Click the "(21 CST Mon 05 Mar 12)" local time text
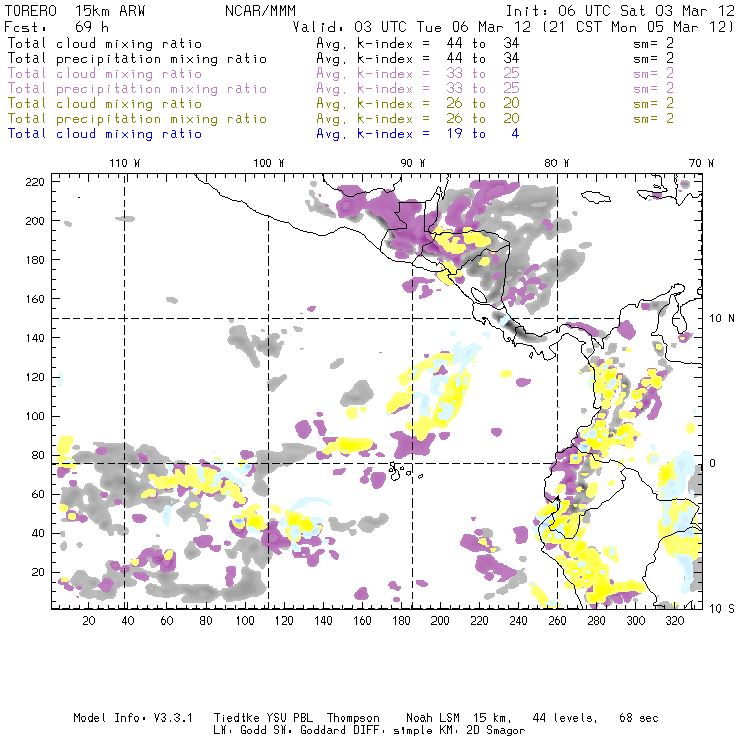The height and width of the screenshot is (740, 740). (638, 27)
